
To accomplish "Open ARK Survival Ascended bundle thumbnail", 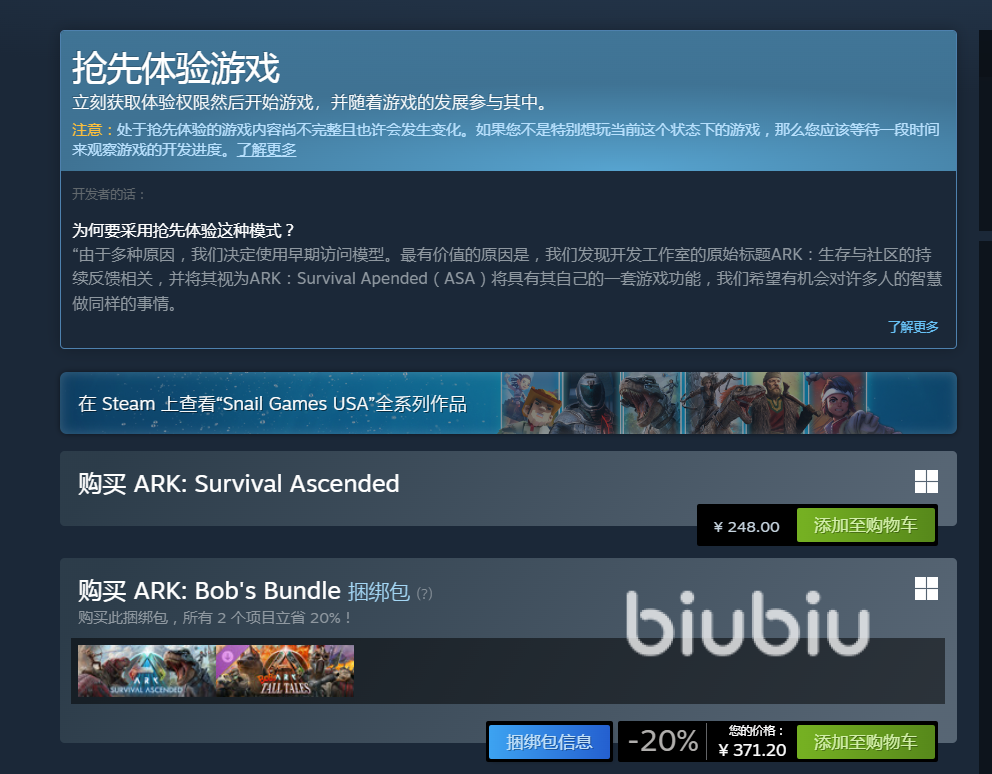I will point(146,671).
